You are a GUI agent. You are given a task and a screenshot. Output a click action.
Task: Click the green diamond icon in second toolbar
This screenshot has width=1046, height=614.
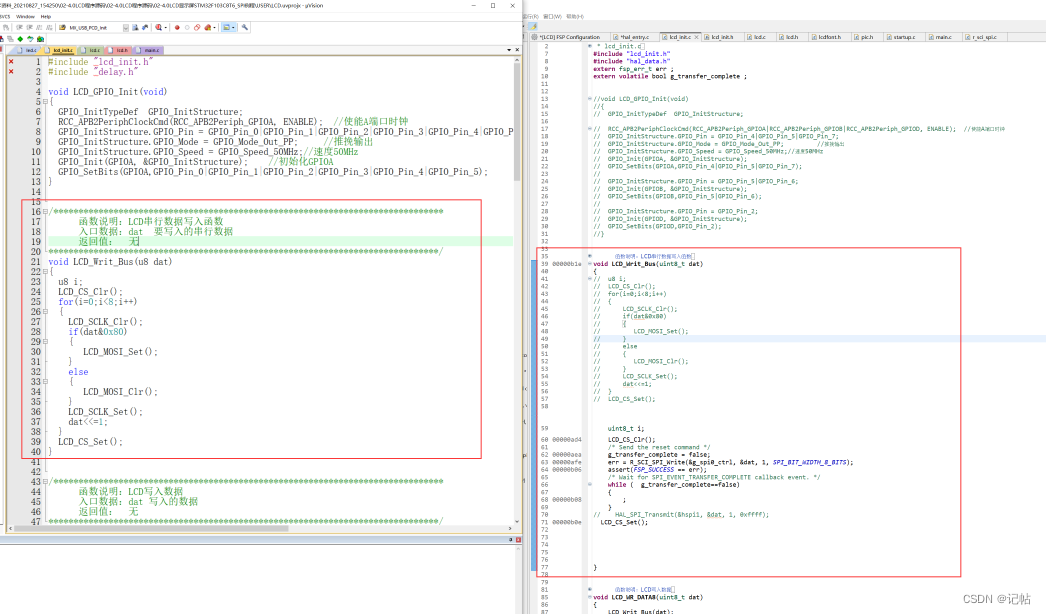tap(20, 39)
